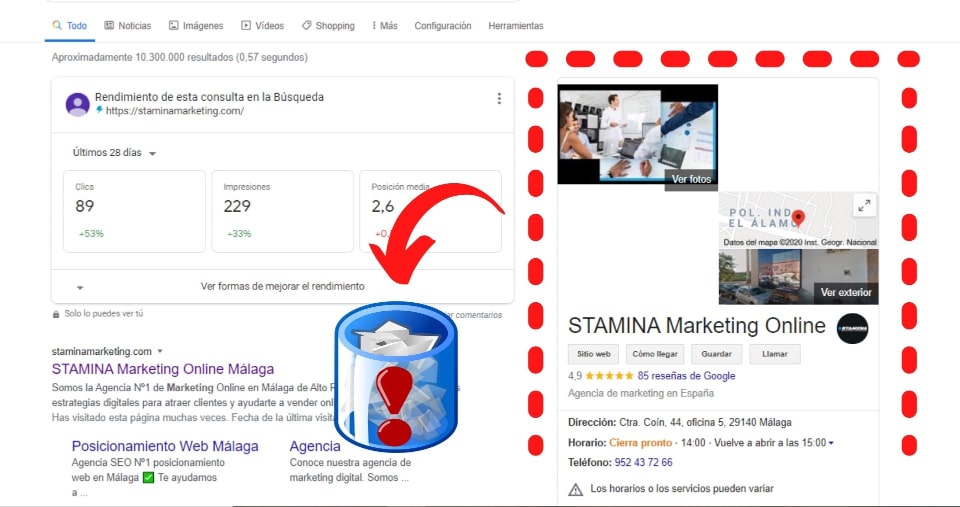Open 85 reseñas de Google
Viewport: 960px width, 507px height.
click(x=686, y=376)
